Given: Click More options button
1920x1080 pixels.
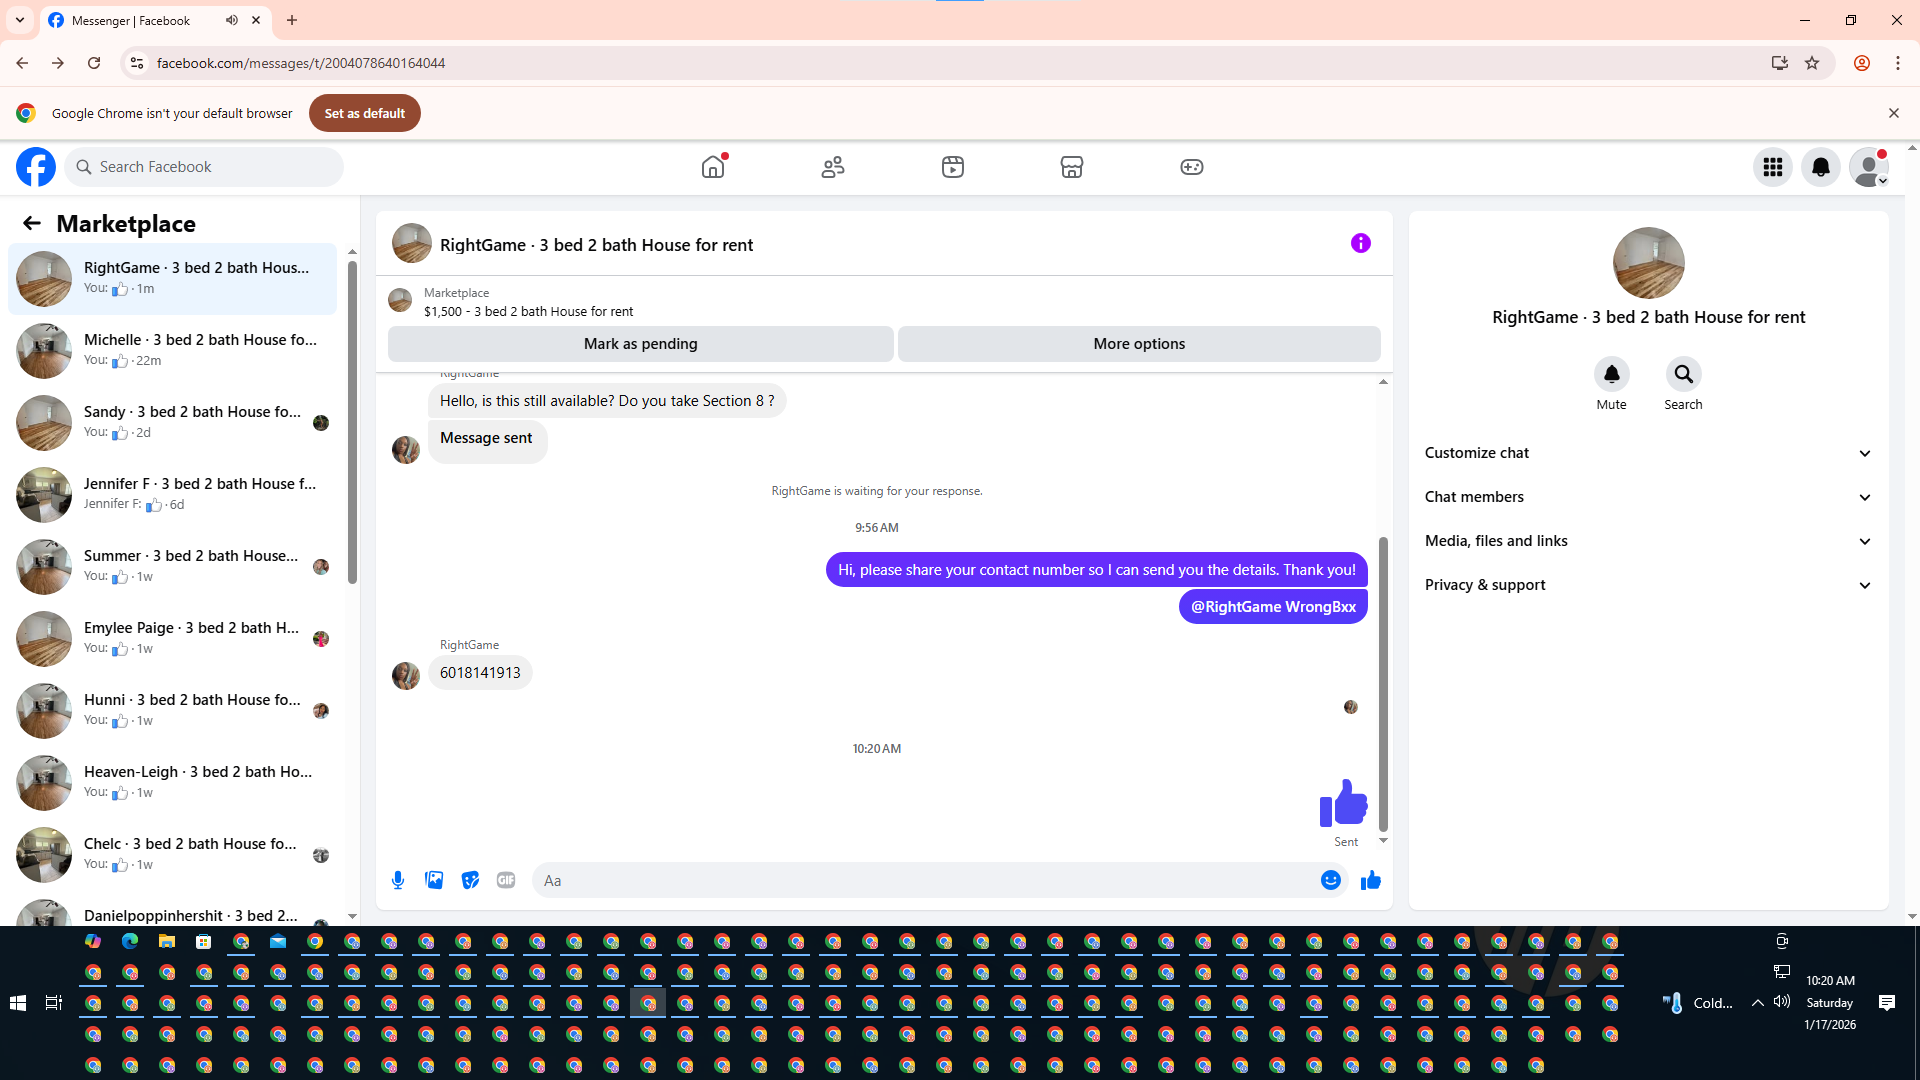Looking at the screenshot, I should [1139, 344].
